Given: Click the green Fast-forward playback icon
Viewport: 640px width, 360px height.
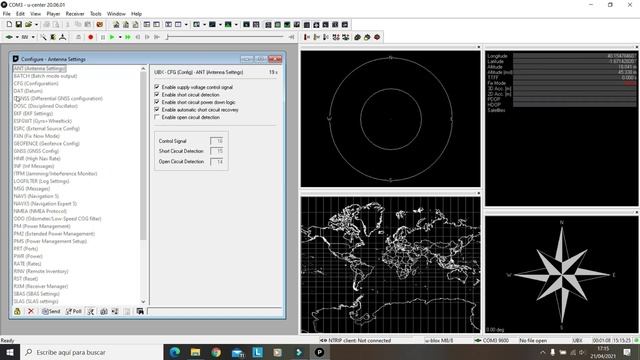Looking at the screenshot, I should tap(128, 37).
